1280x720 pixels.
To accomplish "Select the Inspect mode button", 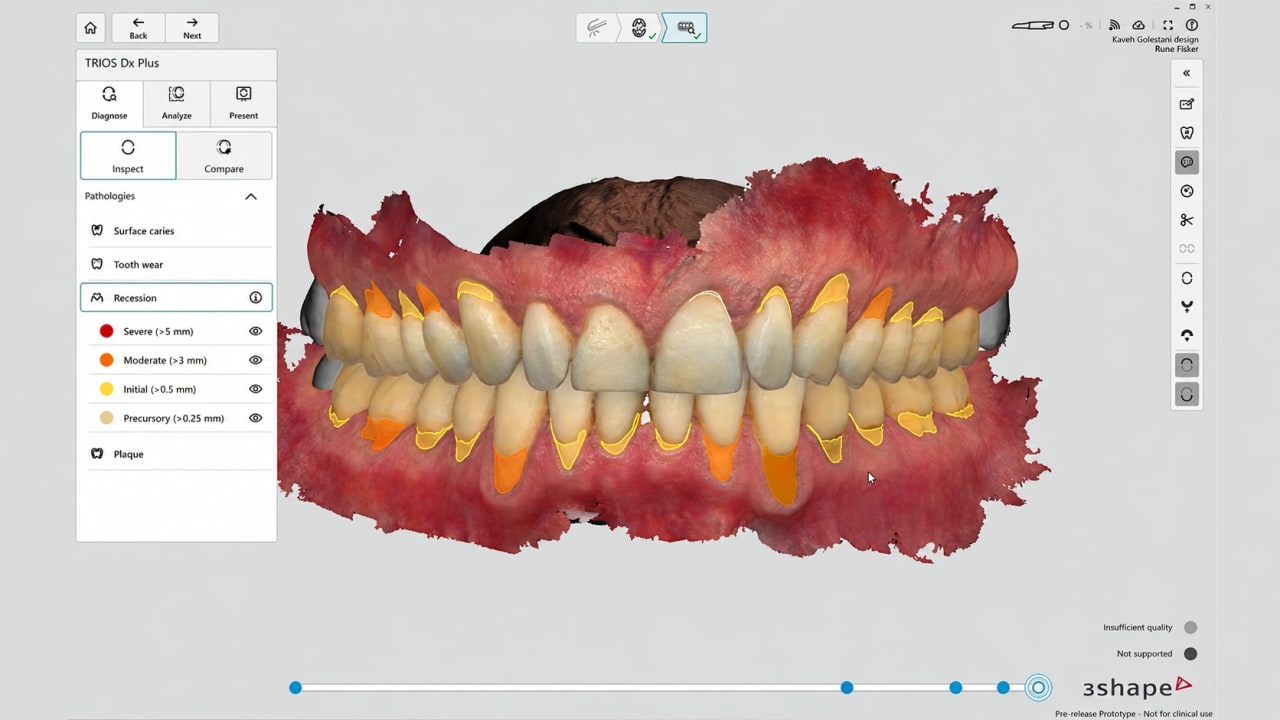I will tap(128, 156).
